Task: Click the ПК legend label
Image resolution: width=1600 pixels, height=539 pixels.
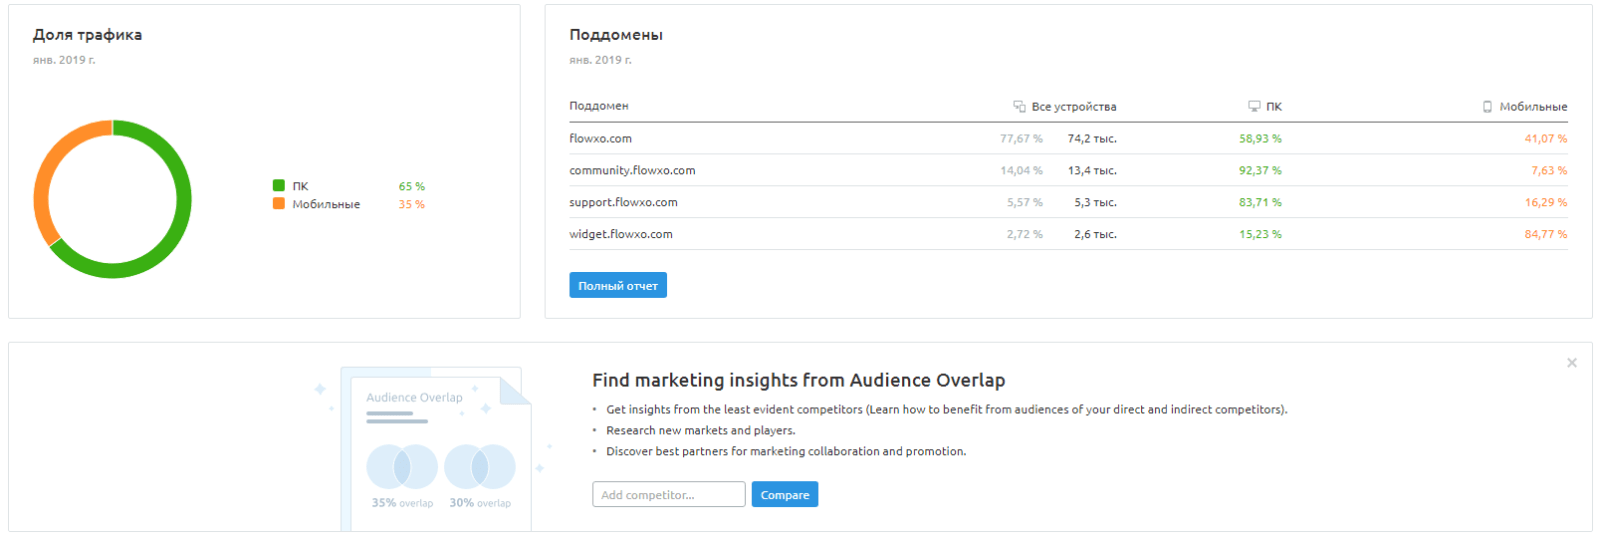Action: (x=300, y=186)
